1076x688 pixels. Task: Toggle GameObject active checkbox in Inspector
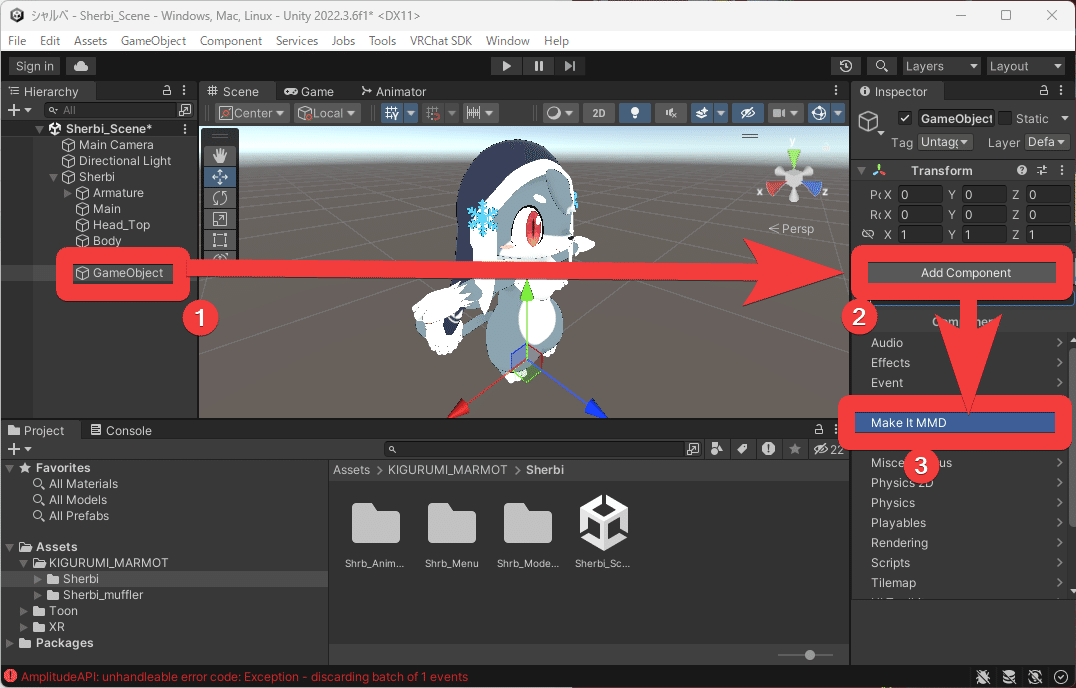(904, 118)
